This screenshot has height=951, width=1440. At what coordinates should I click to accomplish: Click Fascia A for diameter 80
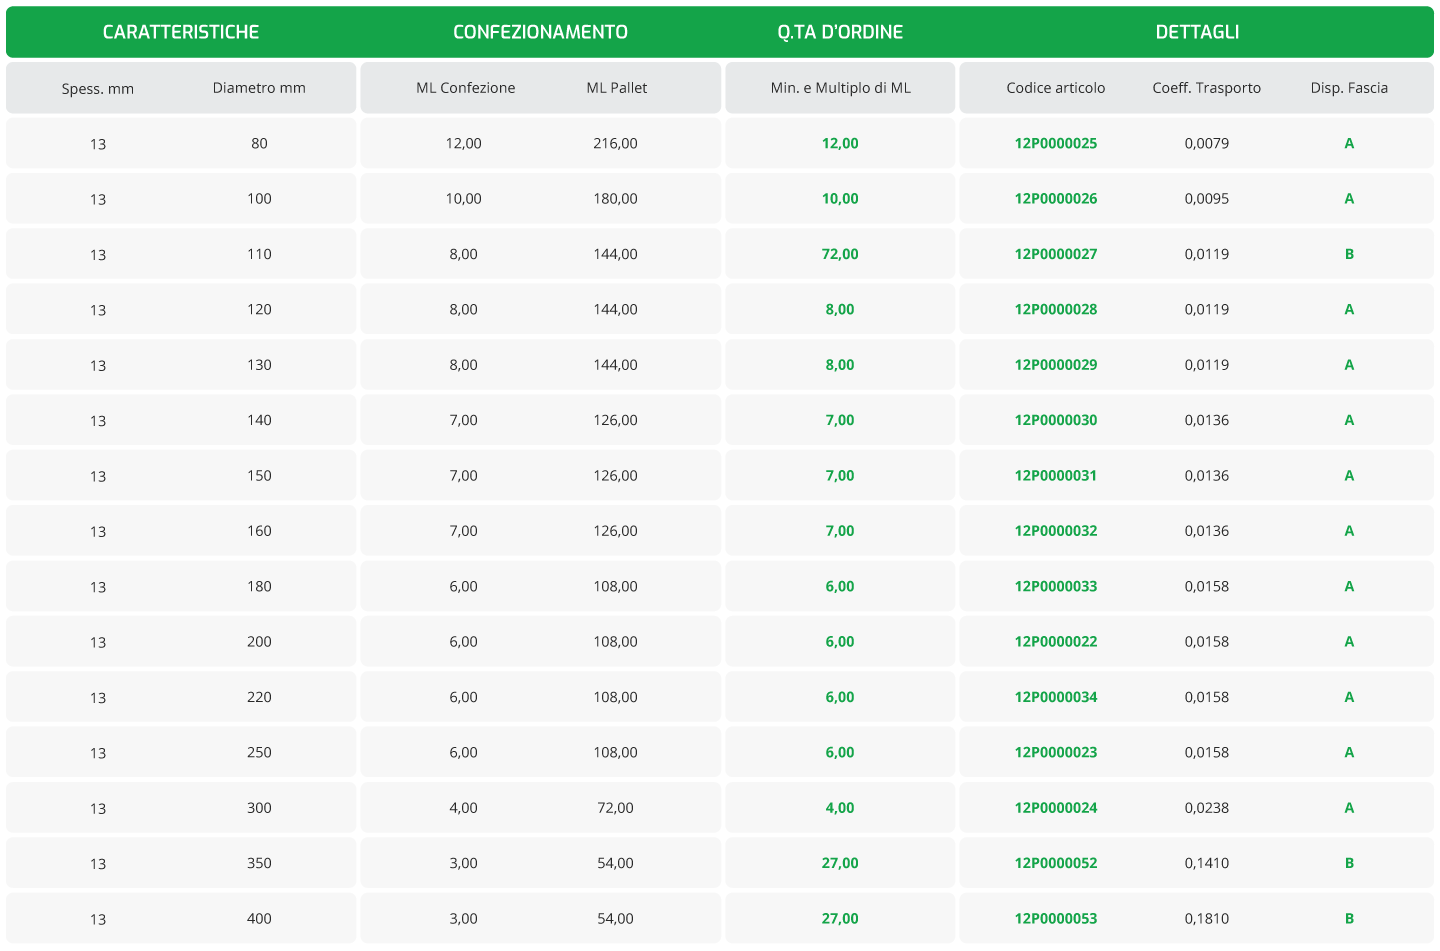[1349, 143]
